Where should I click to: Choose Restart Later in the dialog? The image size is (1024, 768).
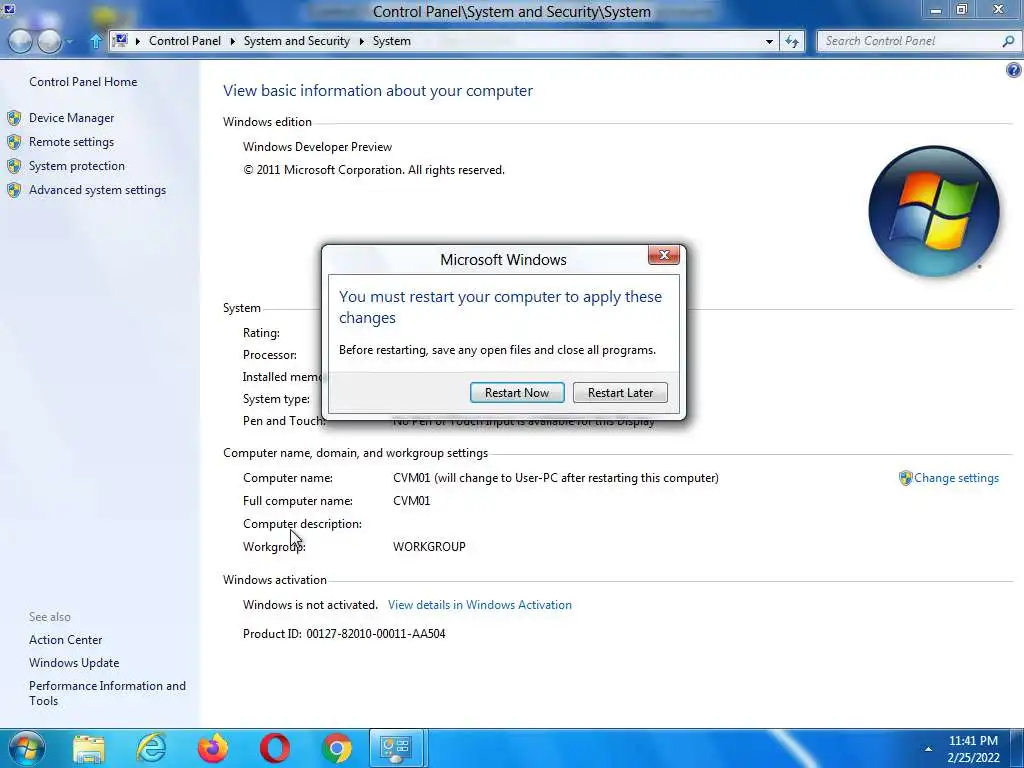click(620, 392)
